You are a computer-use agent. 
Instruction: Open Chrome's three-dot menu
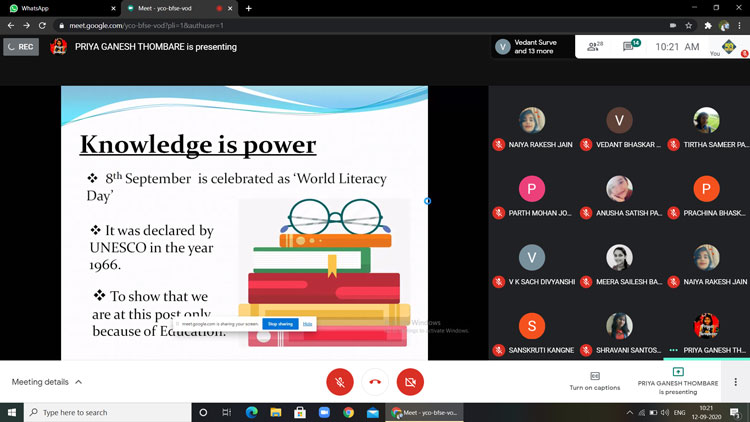click(740, 25)
